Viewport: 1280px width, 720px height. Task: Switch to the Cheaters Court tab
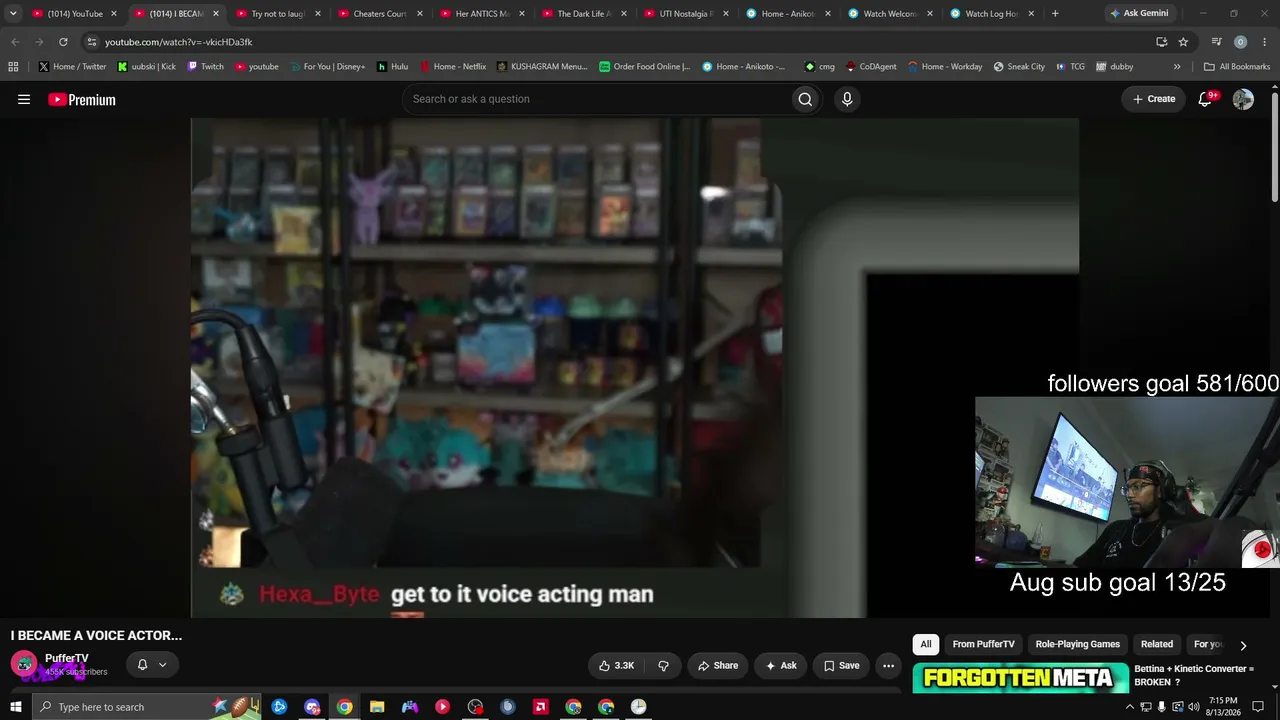(x=381, y=14)
